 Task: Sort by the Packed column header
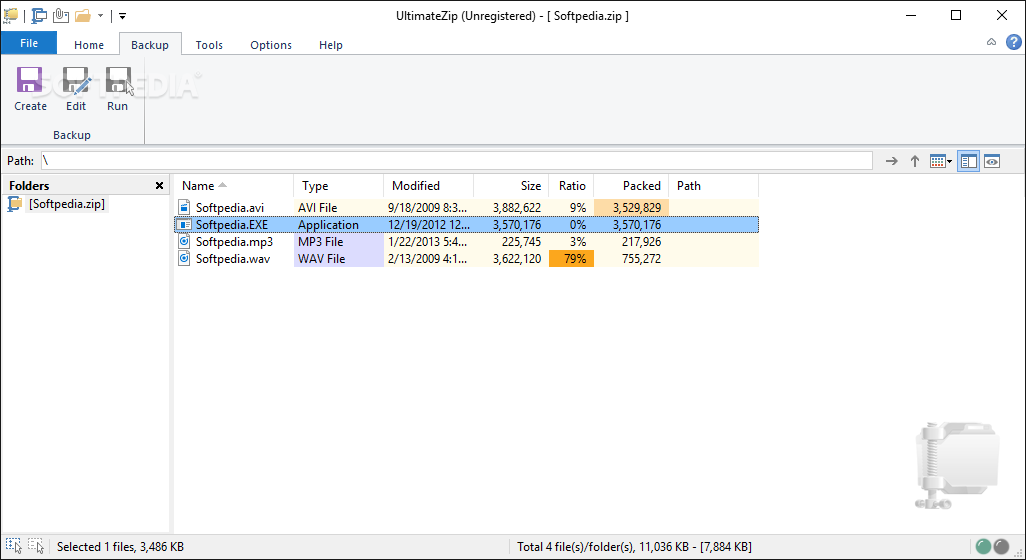[x=631, y=186]
